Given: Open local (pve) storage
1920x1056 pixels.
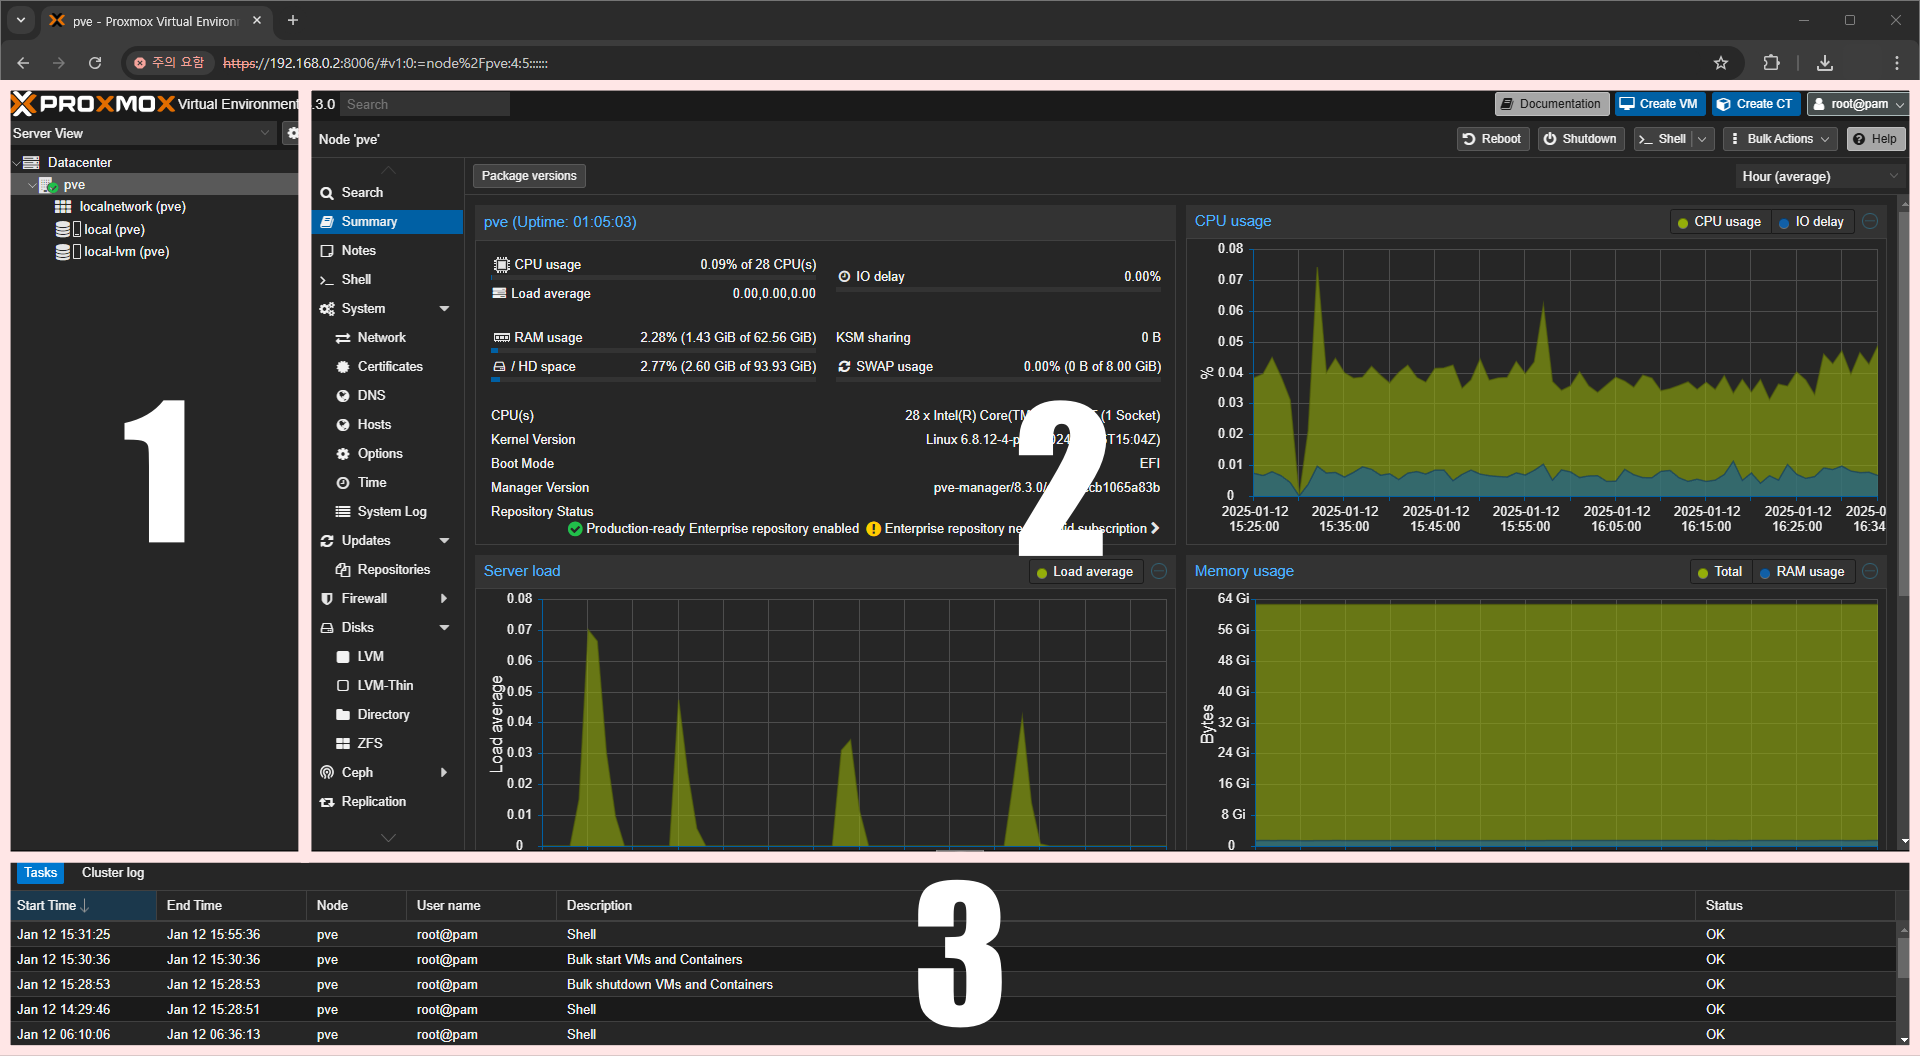Looking at the screenshot, I should pos(114,229).
